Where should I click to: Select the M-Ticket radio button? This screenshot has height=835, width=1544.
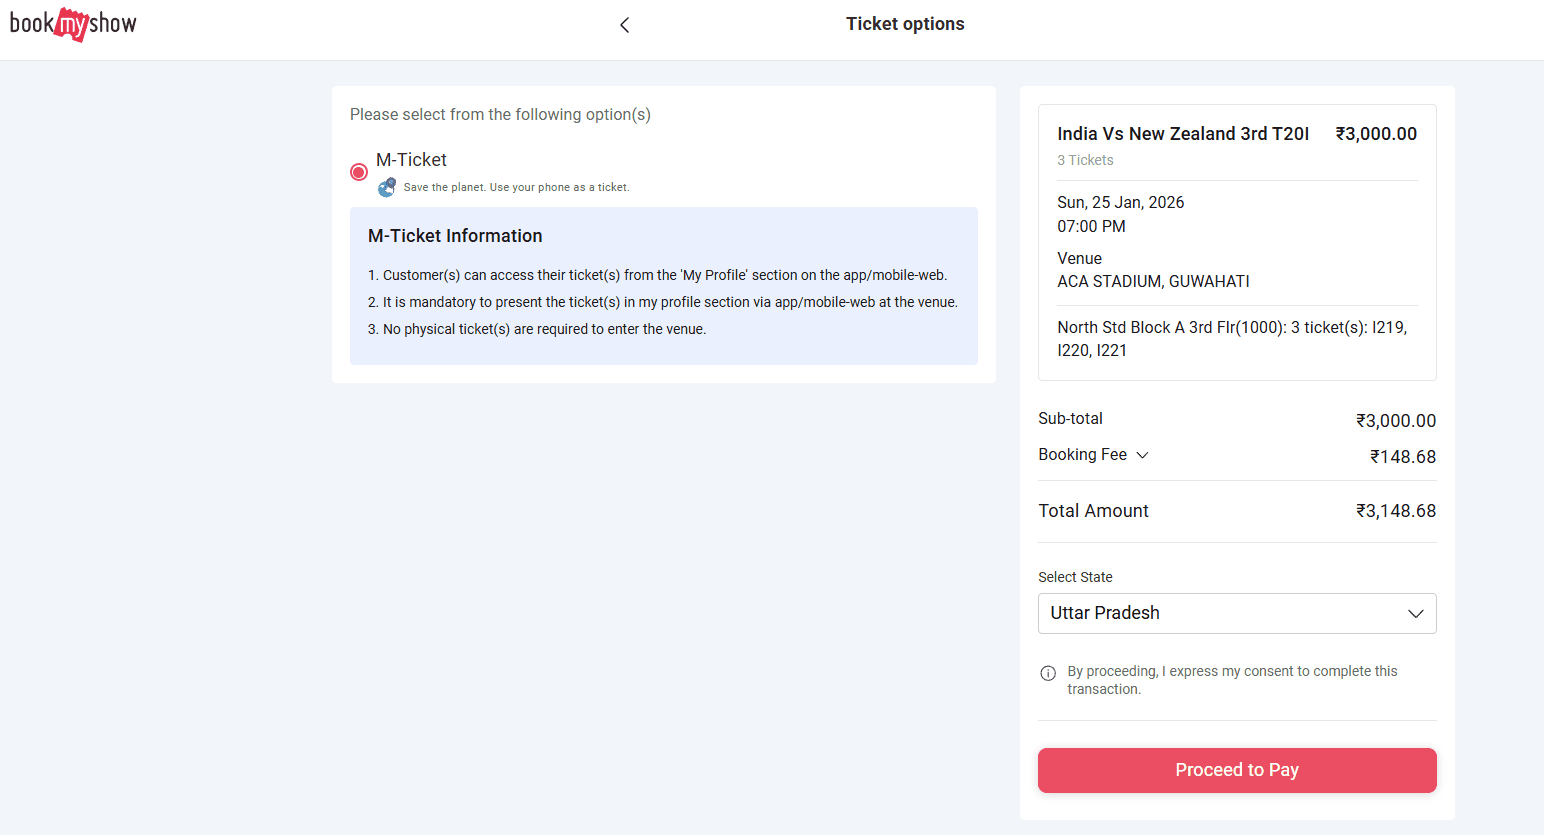359,172
